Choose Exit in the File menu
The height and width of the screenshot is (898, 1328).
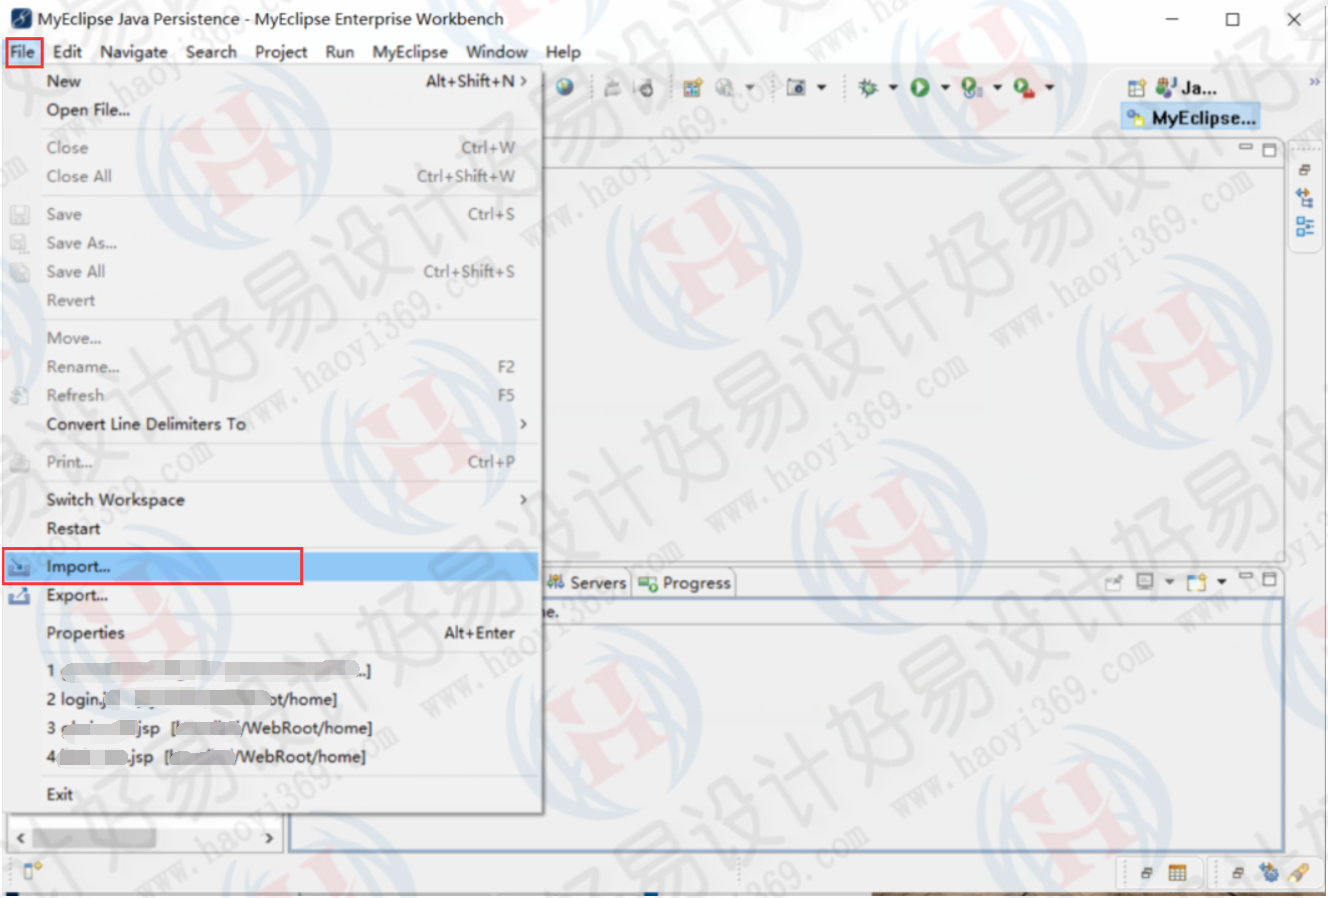(271, 795)
